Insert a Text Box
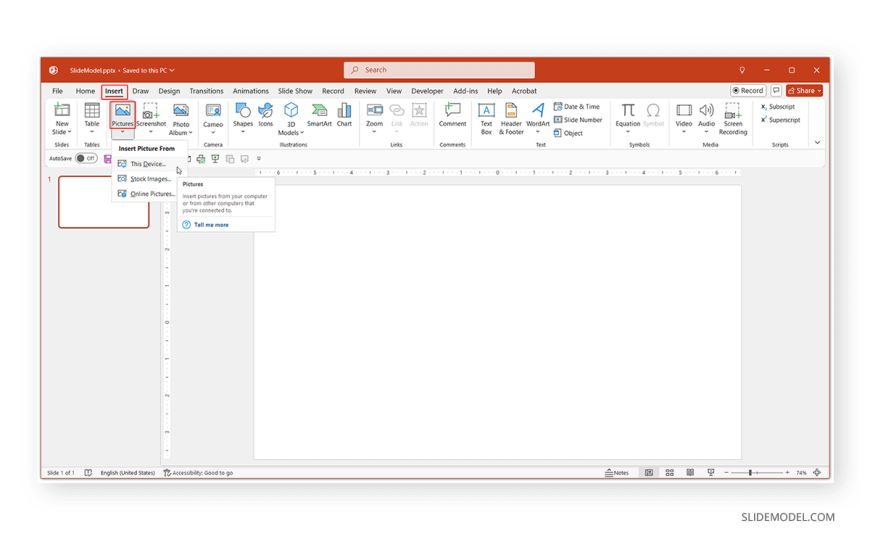The width and height of the screenshot is (870, 539). coord(486,119)
